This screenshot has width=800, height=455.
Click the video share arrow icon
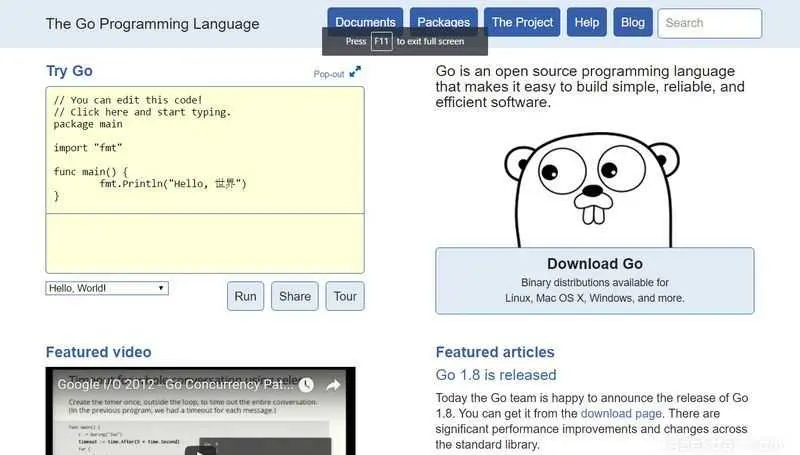[333, 385]
